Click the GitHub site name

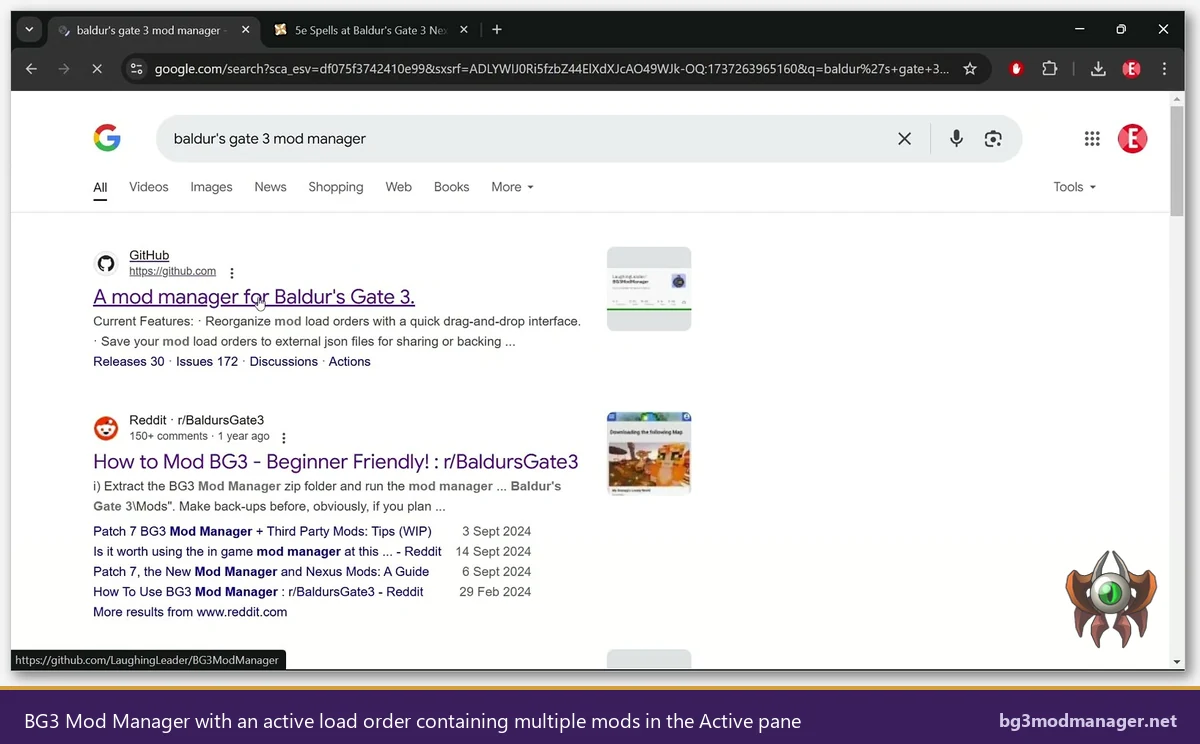point(149,255)
